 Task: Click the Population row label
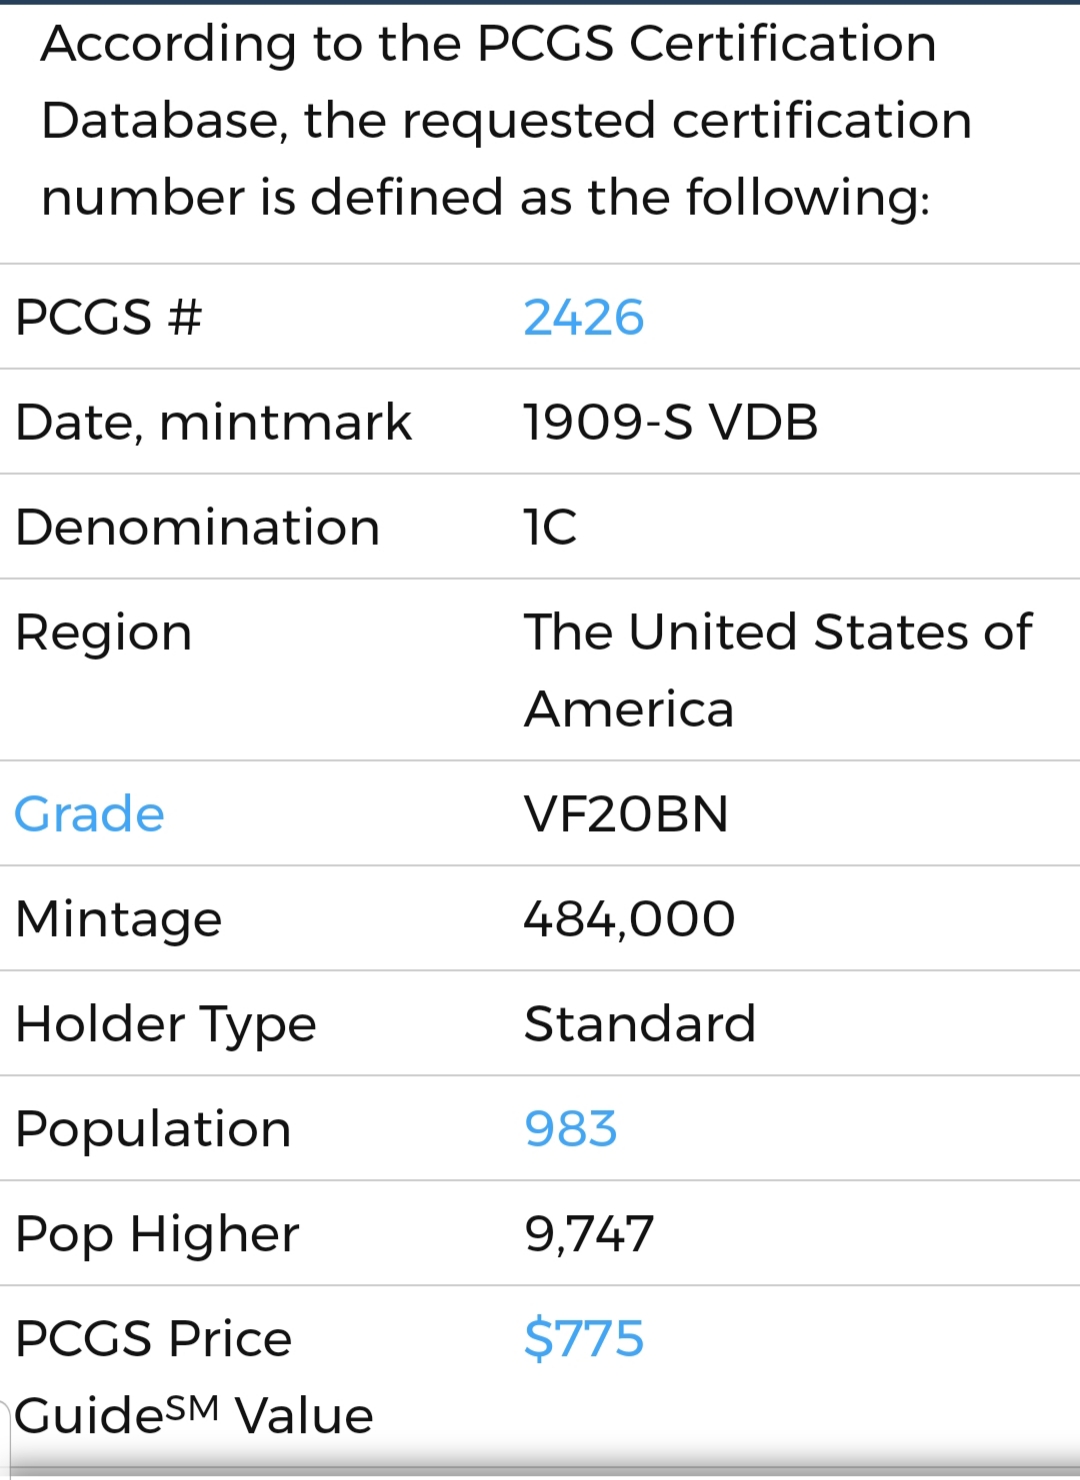point(153,1130)
